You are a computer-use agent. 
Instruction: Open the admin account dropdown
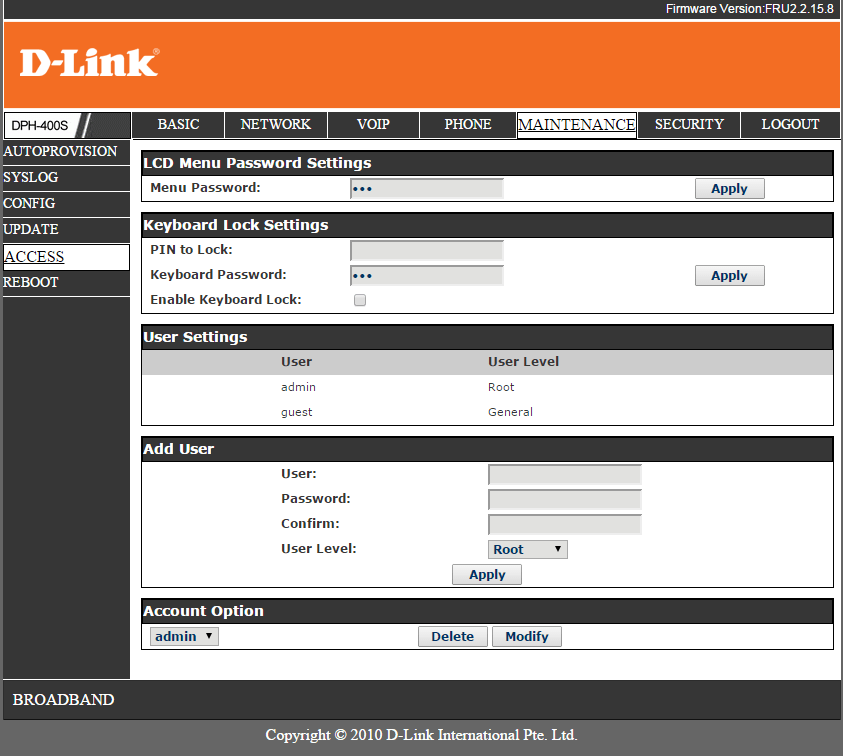184,637
